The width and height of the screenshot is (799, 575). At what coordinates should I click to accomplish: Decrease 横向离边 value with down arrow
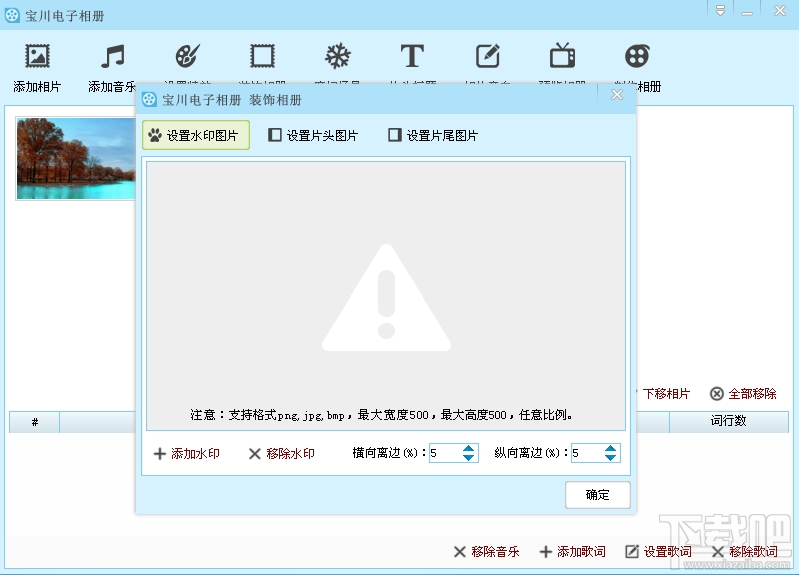click(469, 458)
